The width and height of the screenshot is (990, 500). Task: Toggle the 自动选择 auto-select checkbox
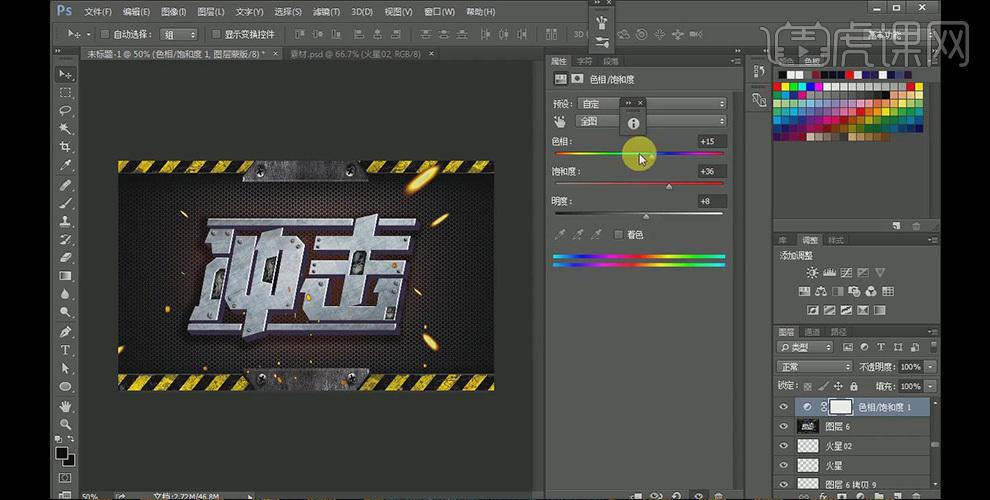103,34
